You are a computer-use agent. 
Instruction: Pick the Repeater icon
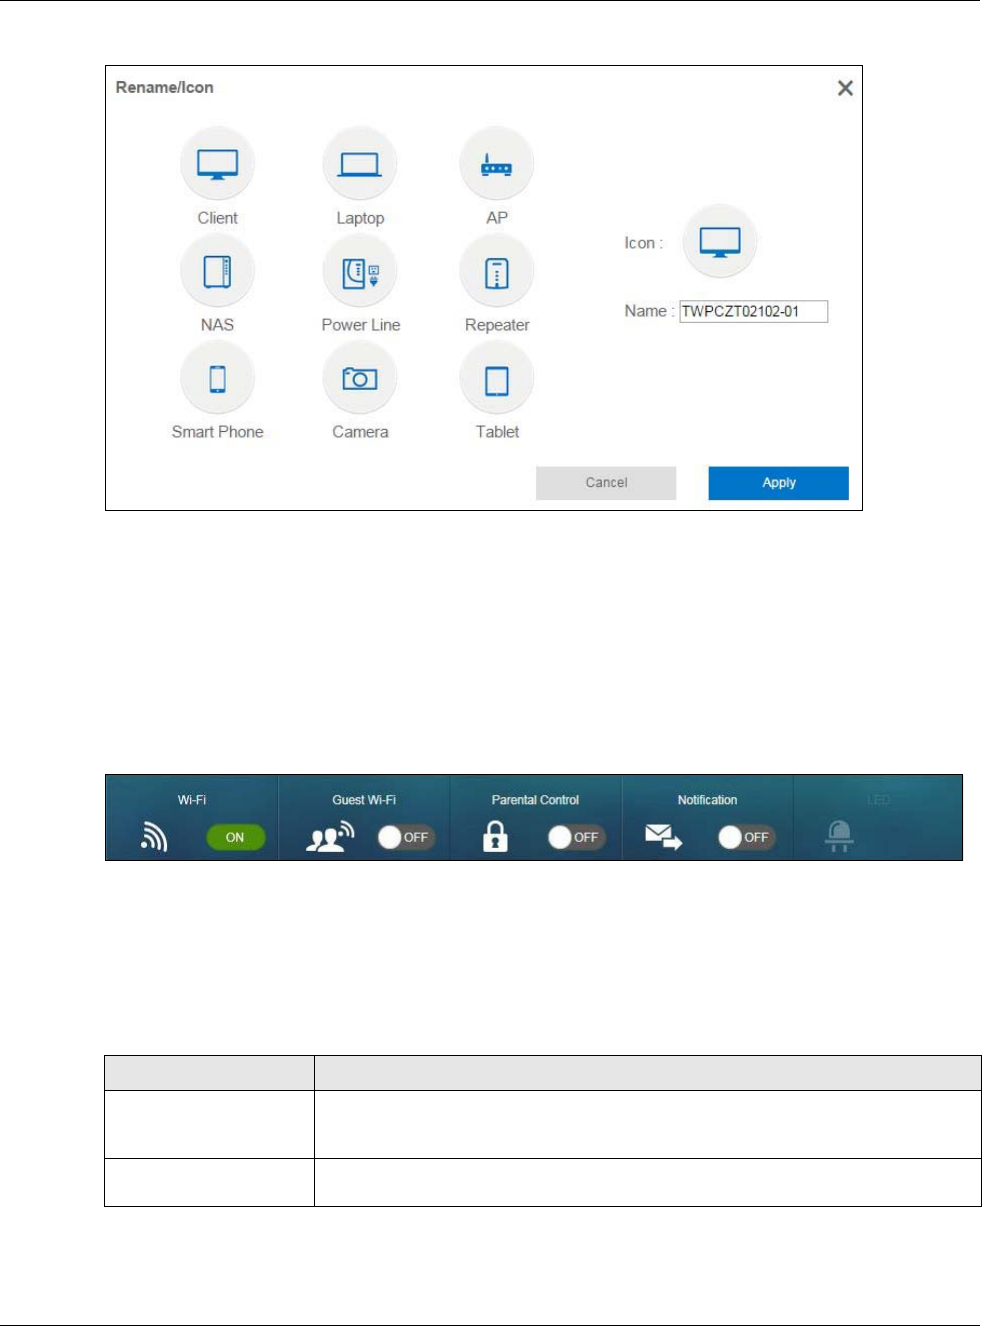pos(497,271)
